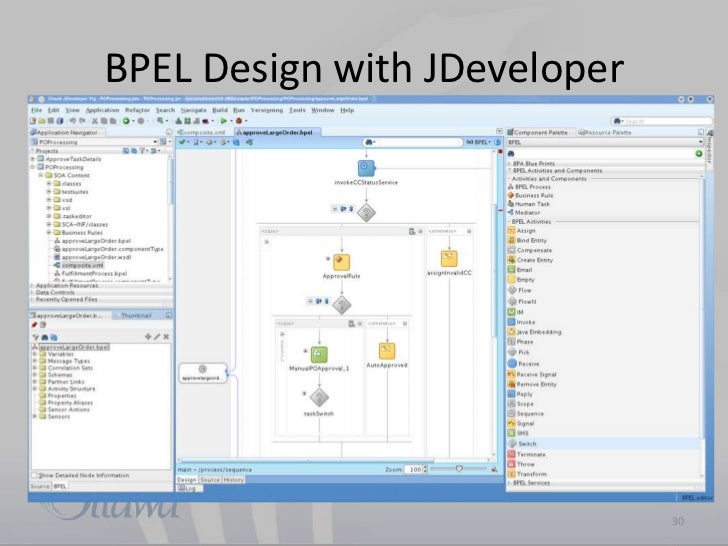Click the green Run arrow in toolbar

pyautogui.click(x=224, y=121)
